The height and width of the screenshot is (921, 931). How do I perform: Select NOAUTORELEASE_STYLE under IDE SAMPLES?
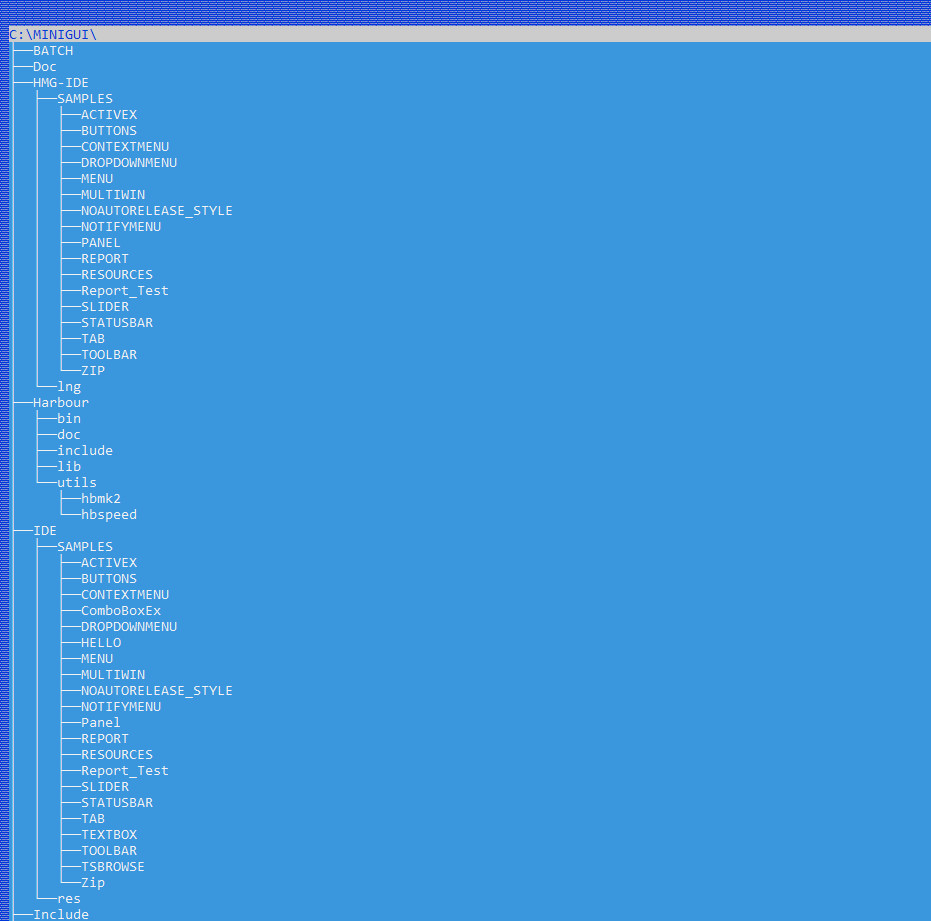[157, 691]
